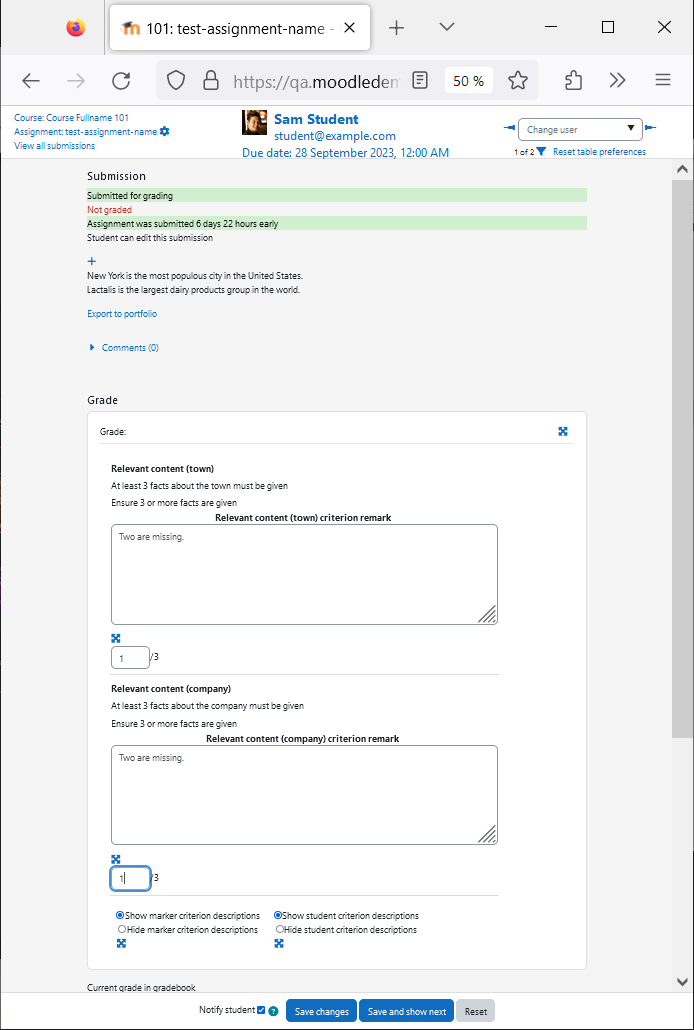
Task: Open the list all tabs chevron
Action: click(447, 27)
